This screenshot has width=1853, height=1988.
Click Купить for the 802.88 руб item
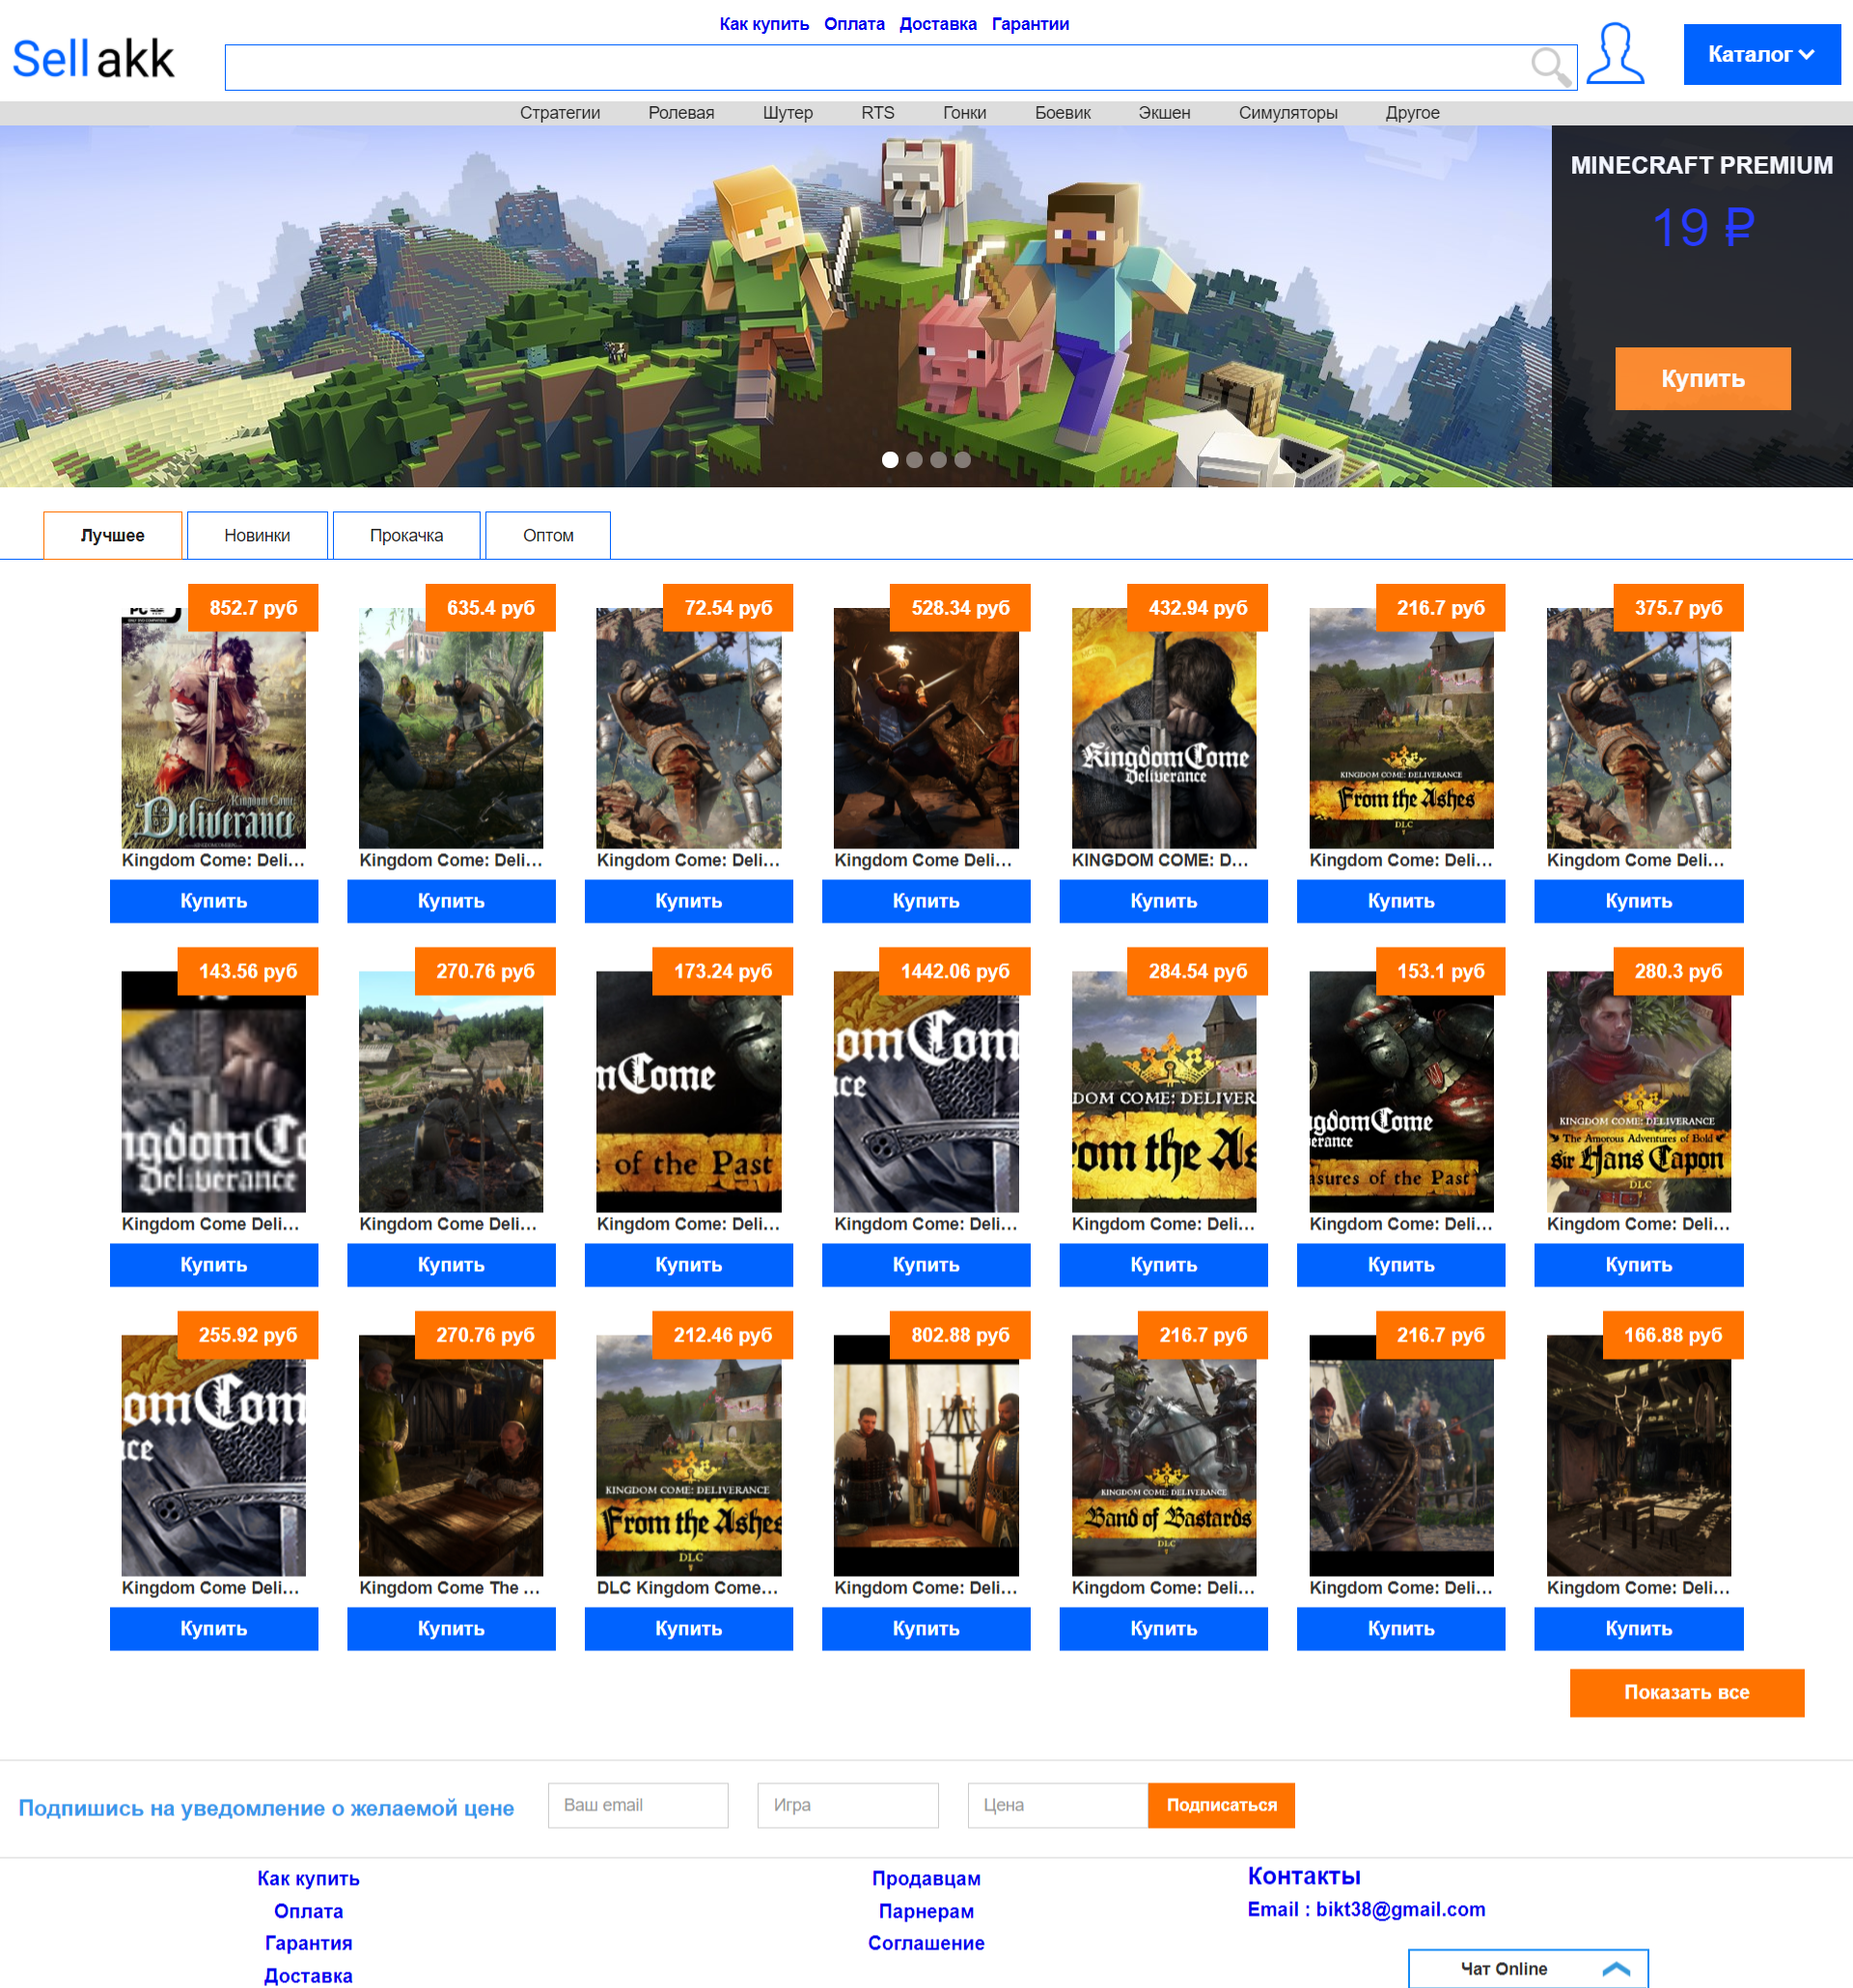pyautogui.click(x=926, y=1629)
